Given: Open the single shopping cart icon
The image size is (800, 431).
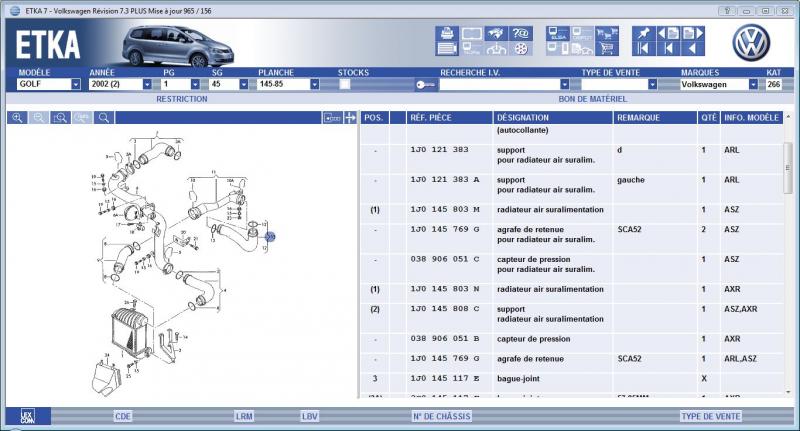Looking at the screenshot, I should point(607,48).
